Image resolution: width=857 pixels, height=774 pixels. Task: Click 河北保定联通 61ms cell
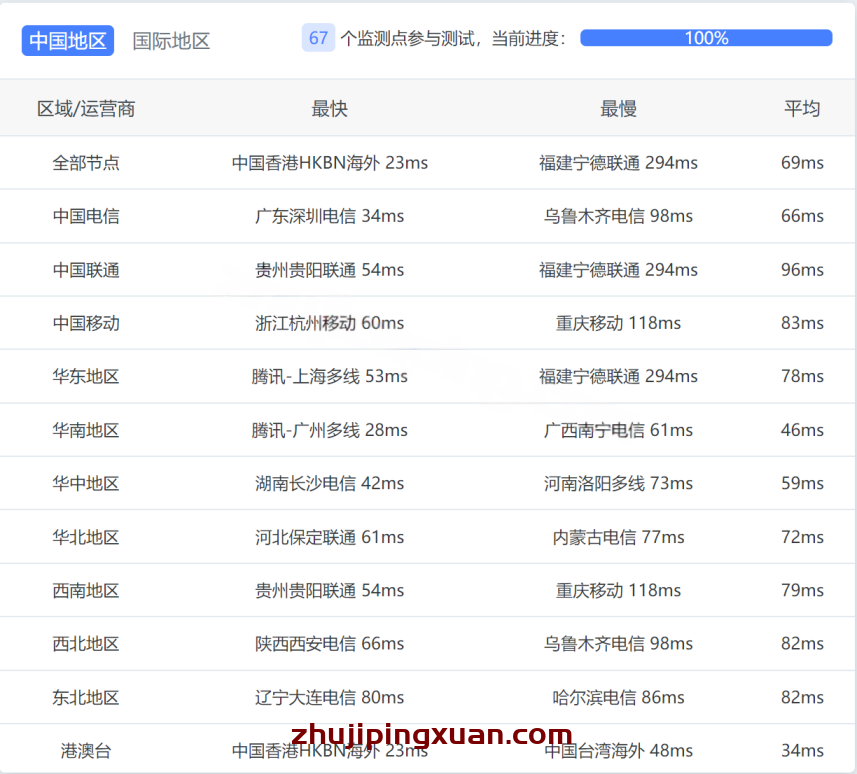(x=329, y=537)
